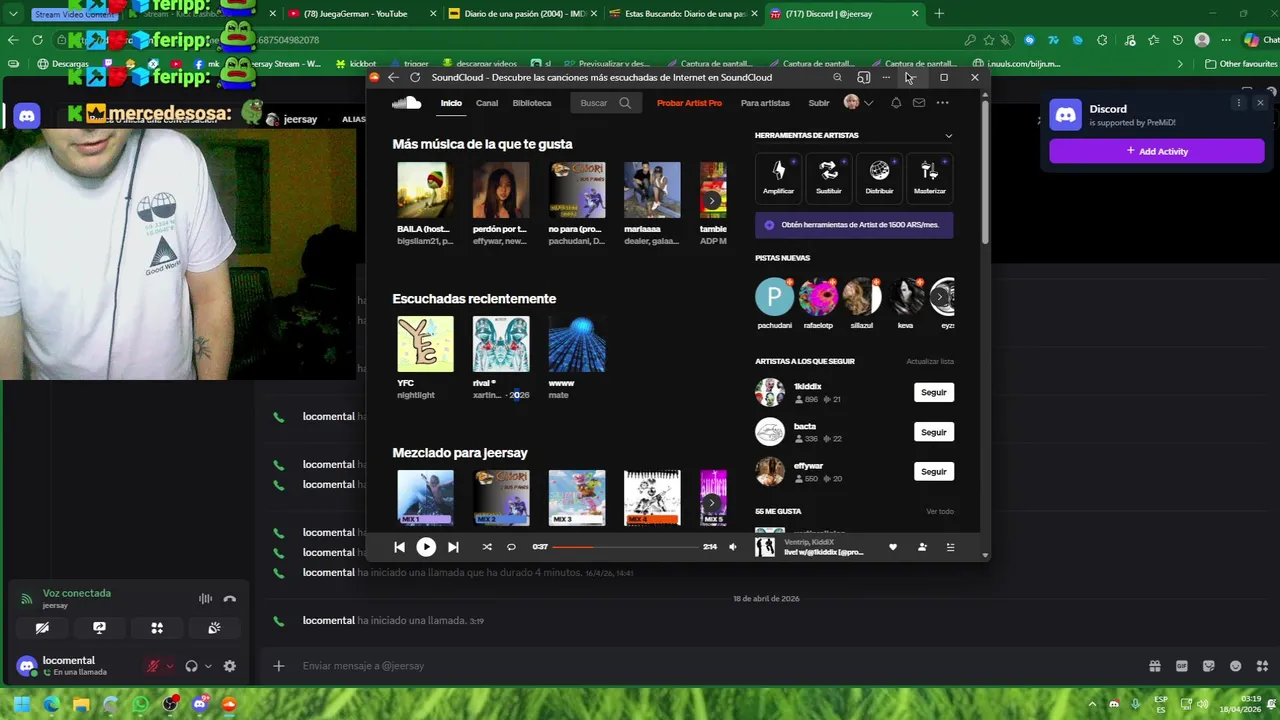Go back in SoundCloud app window
1280x720 pixels.
[x=393, y=77]
